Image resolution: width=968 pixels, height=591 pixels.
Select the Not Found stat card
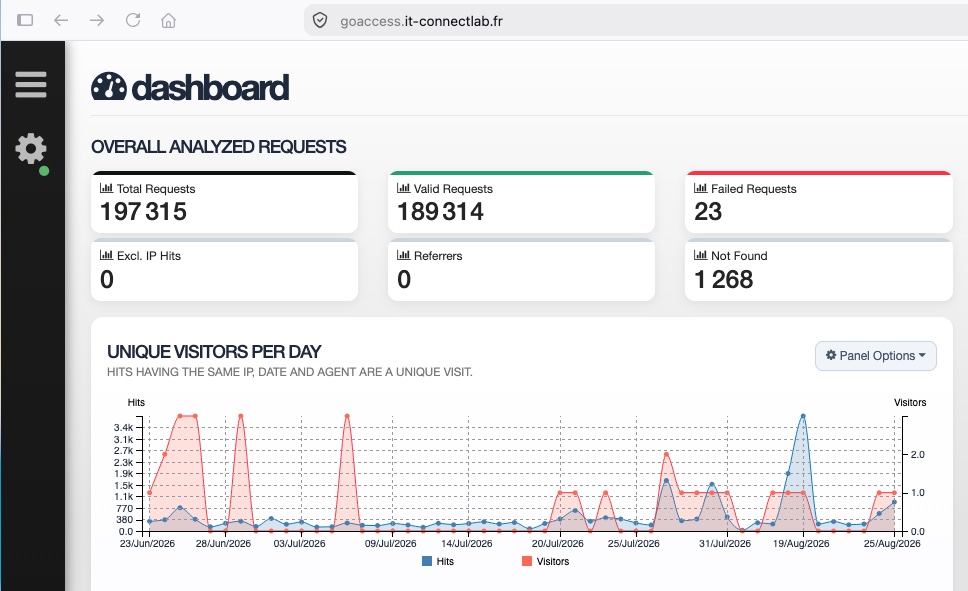pos(819,270)
